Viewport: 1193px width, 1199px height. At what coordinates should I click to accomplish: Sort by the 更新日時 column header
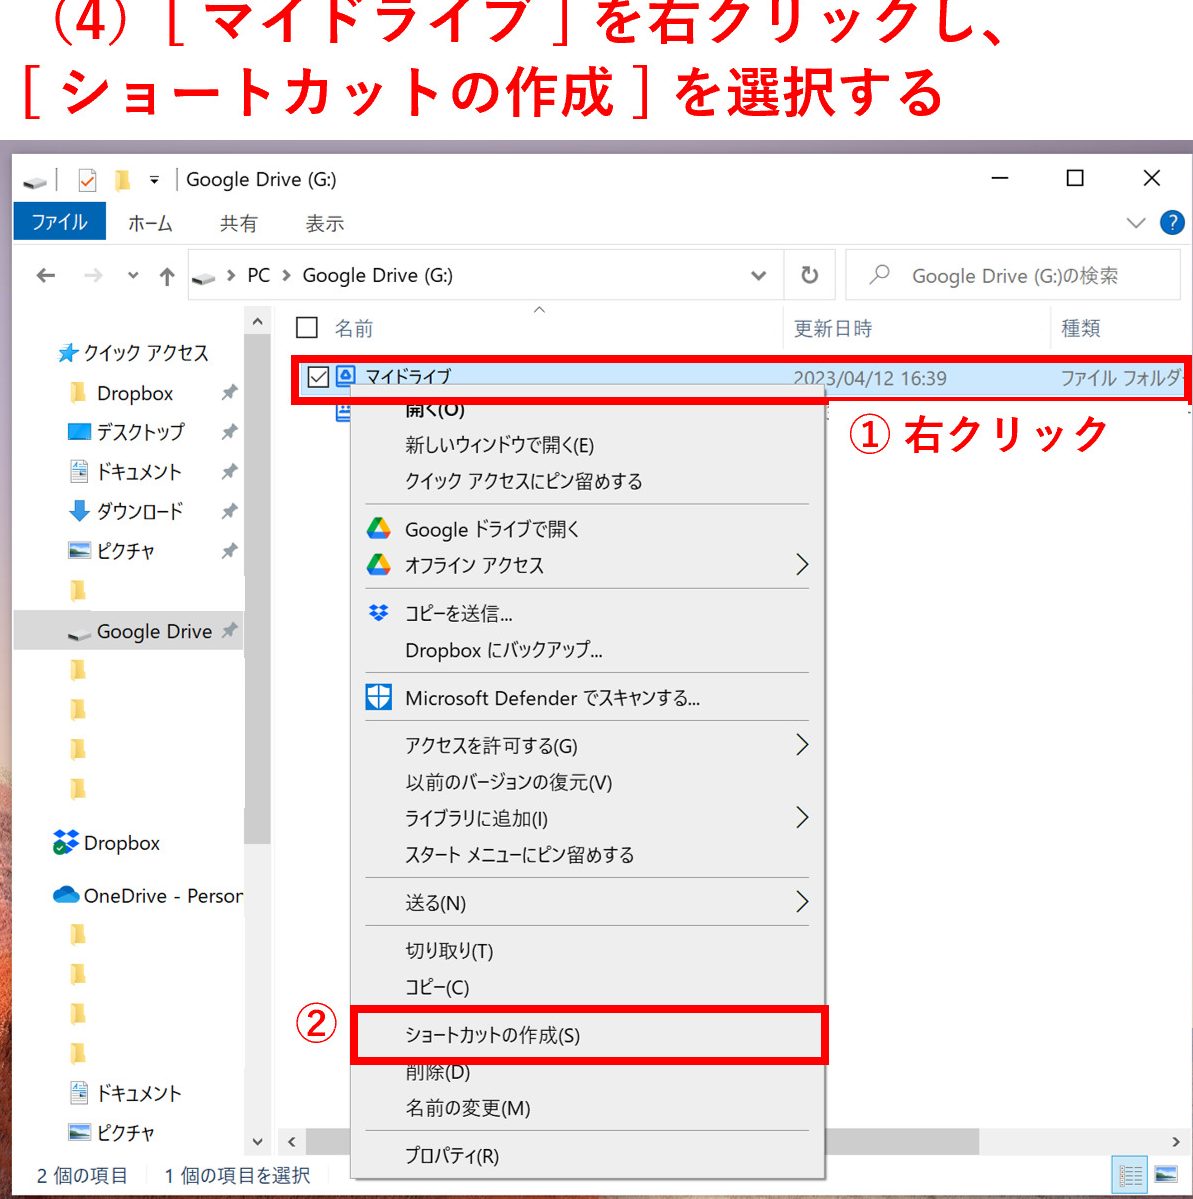(x=833, y=328)
